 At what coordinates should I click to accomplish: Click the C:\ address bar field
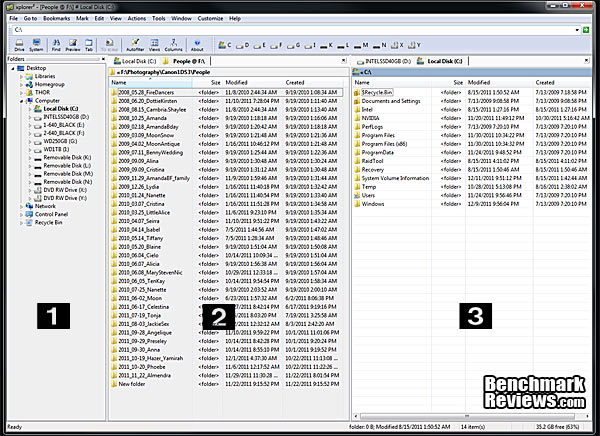(292, 29)
